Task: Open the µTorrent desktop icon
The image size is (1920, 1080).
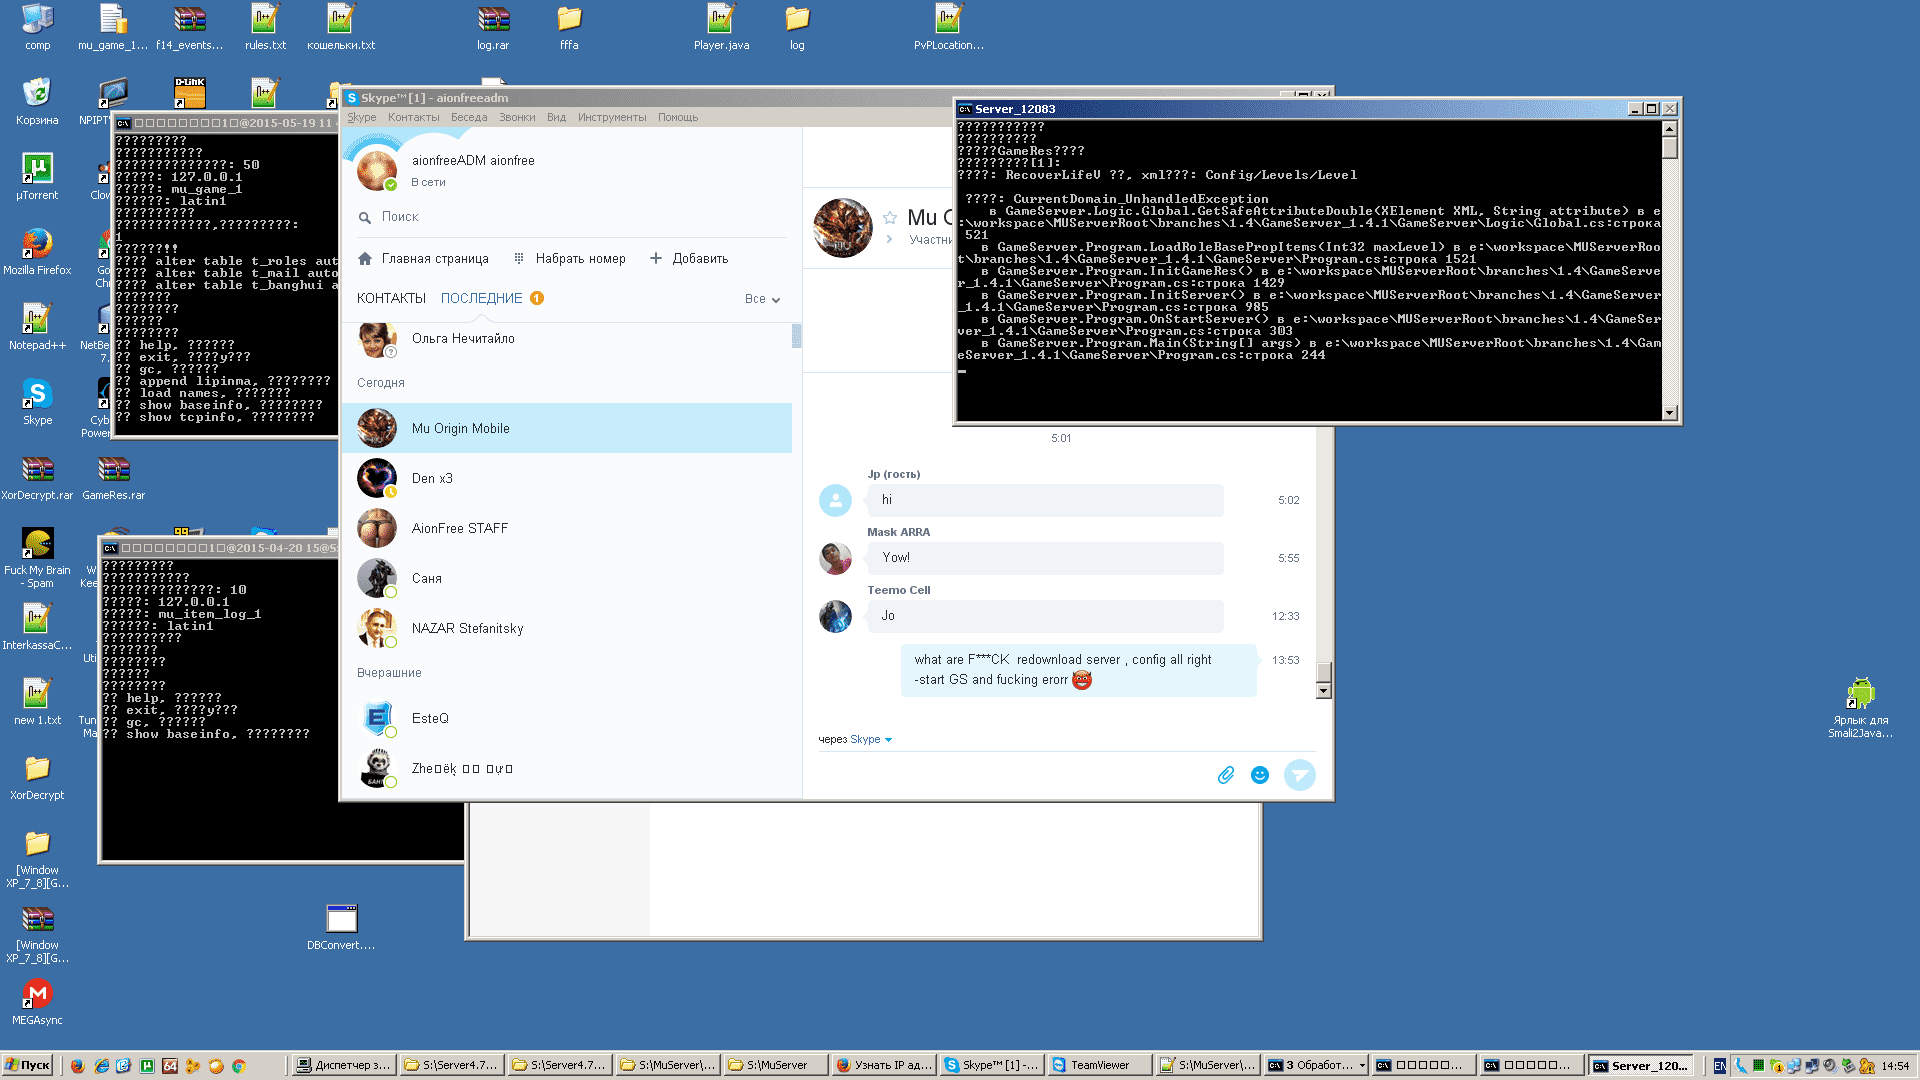Action: (x=37, y=176)
